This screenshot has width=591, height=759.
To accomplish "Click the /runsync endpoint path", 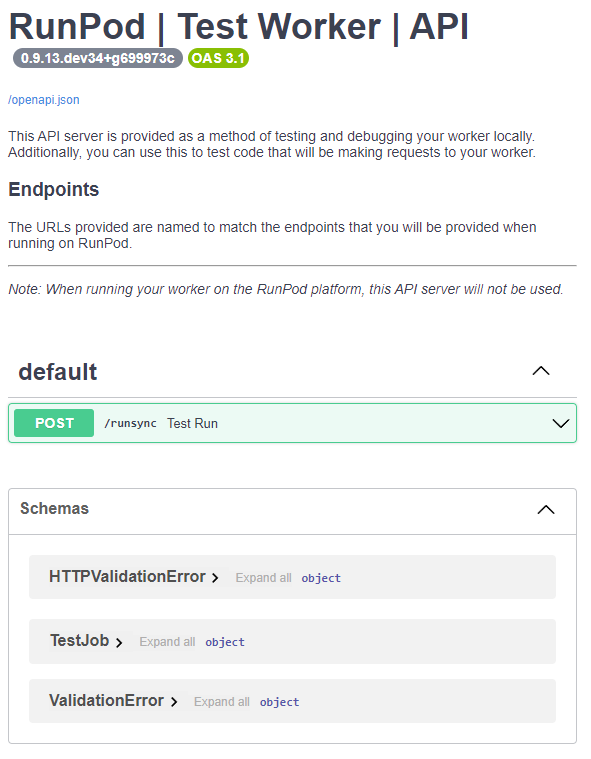I will (x=130, y=423).
